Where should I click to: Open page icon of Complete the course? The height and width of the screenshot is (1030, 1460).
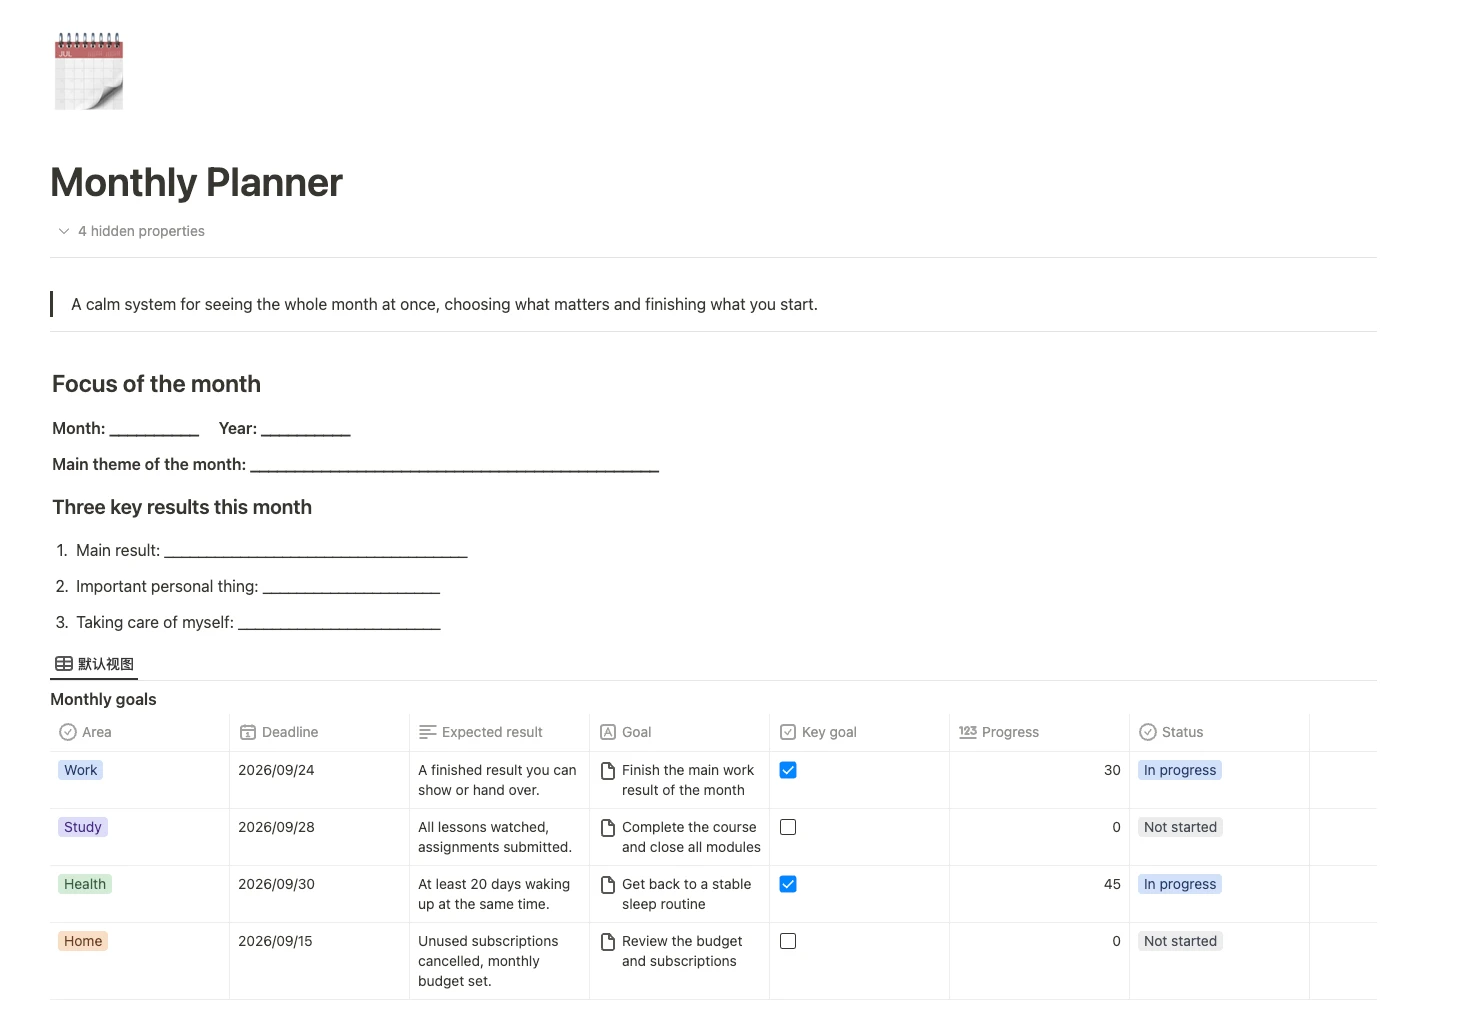(608, 827)
